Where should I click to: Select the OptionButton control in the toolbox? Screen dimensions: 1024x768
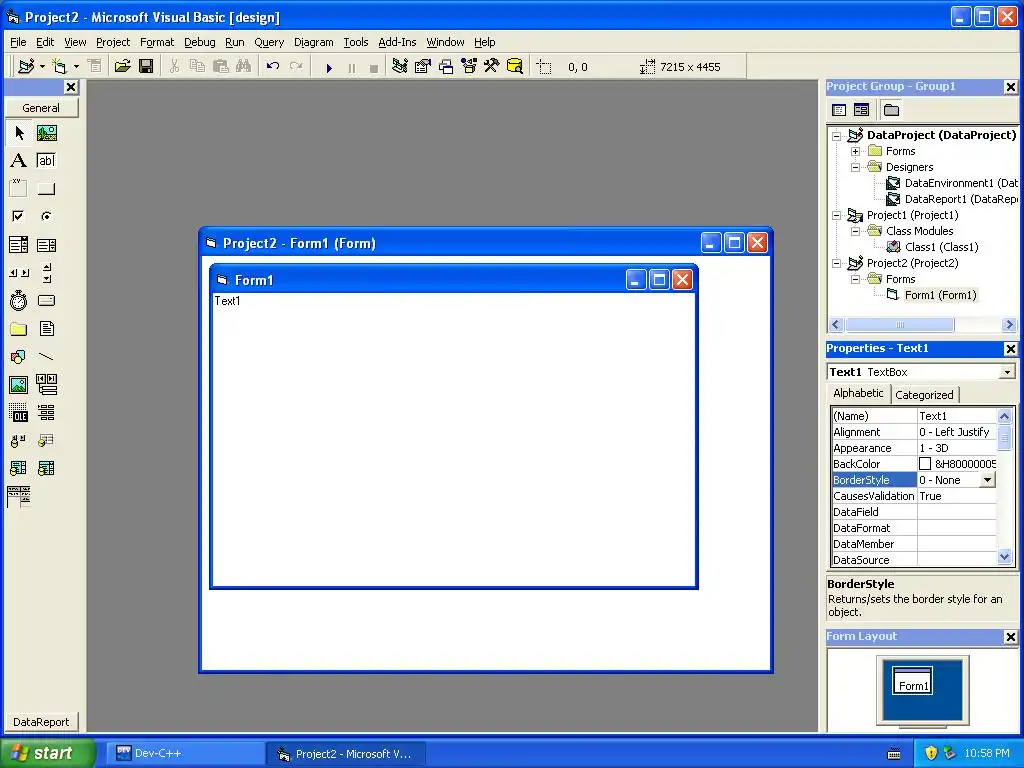[46, 216]
